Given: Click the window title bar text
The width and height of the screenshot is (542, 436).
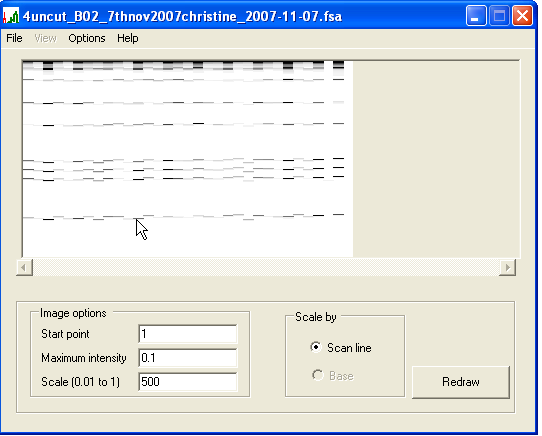Looking at the screenshot, I should (183, 16).
